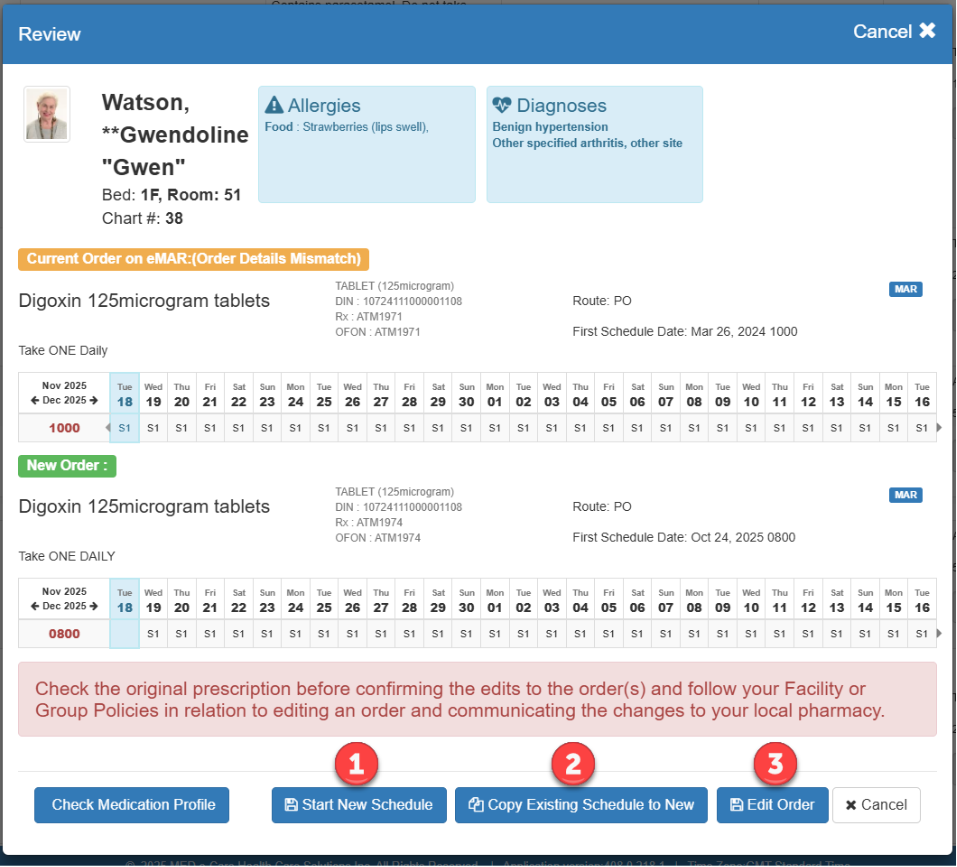957x867 pixels.
Task: Click the S1 cell under Sun 30 in the 1000 row
Action: [466, 428]
